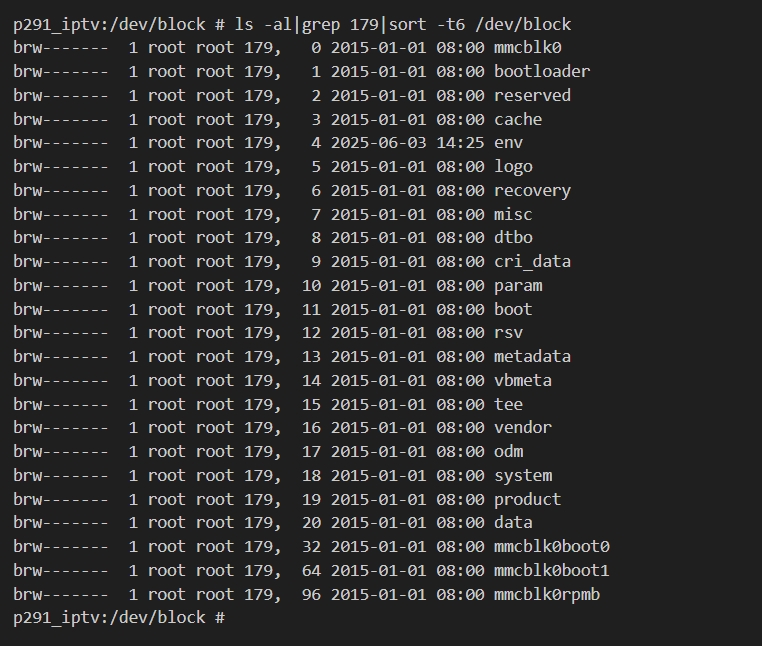Image resolution: width=762 pixels, height=646 pixels.
Task: Click the mmcblk0rpmb device name
Action: click(x=546, y=595)
